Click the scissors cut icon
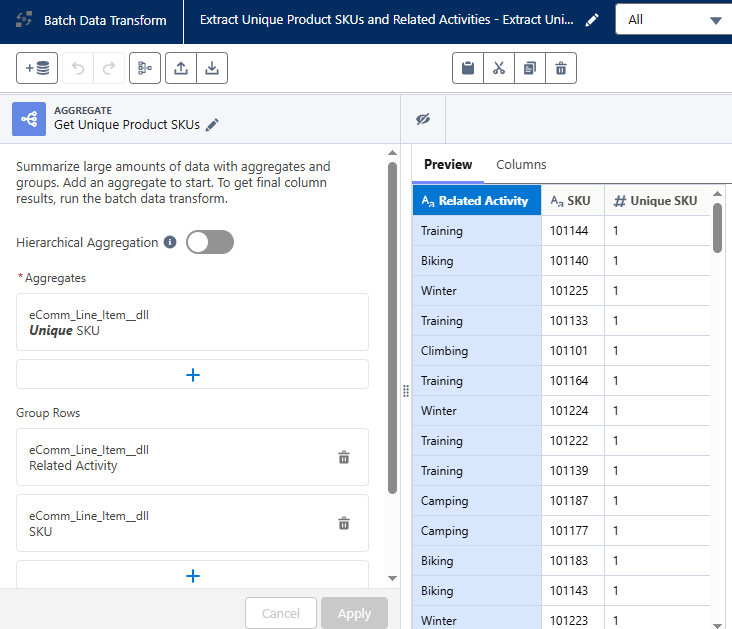Image resolution: width=732 pixels, height=629 pixels. click(x=498, y=68)
